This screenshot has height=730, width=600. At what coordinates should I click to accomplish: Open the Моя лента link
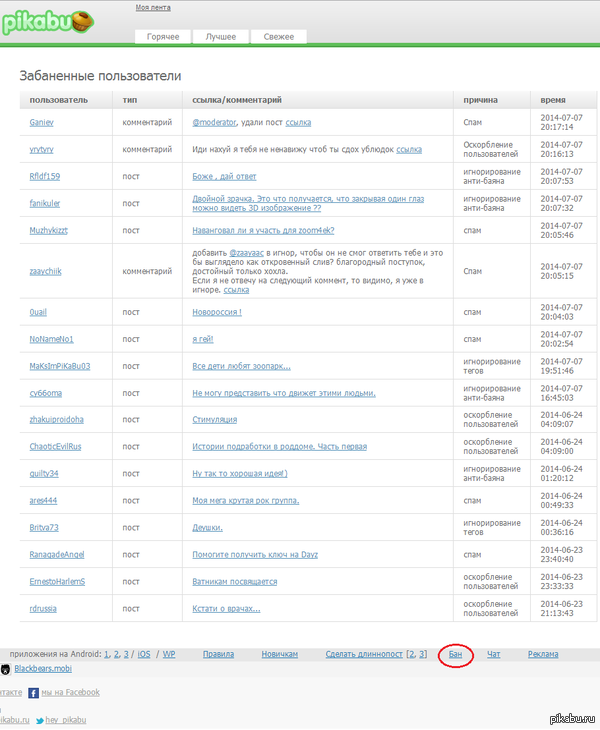pyautogui.click(x=152, y=8)
